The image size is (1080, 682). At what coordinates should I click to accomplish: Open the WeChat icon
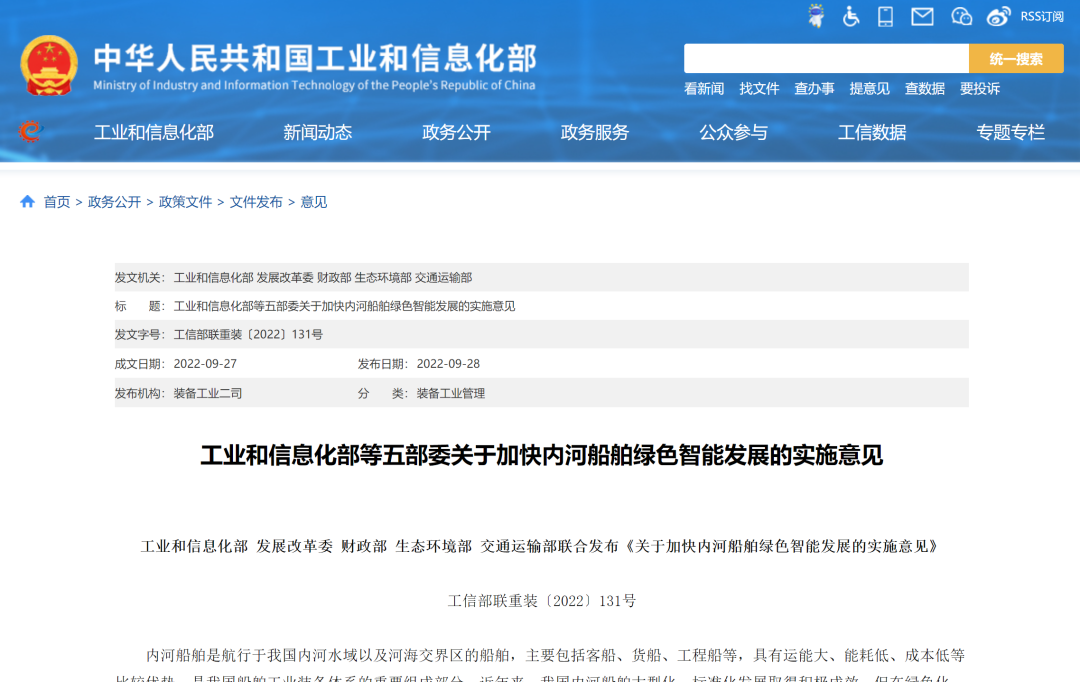[x=961, y=17]
